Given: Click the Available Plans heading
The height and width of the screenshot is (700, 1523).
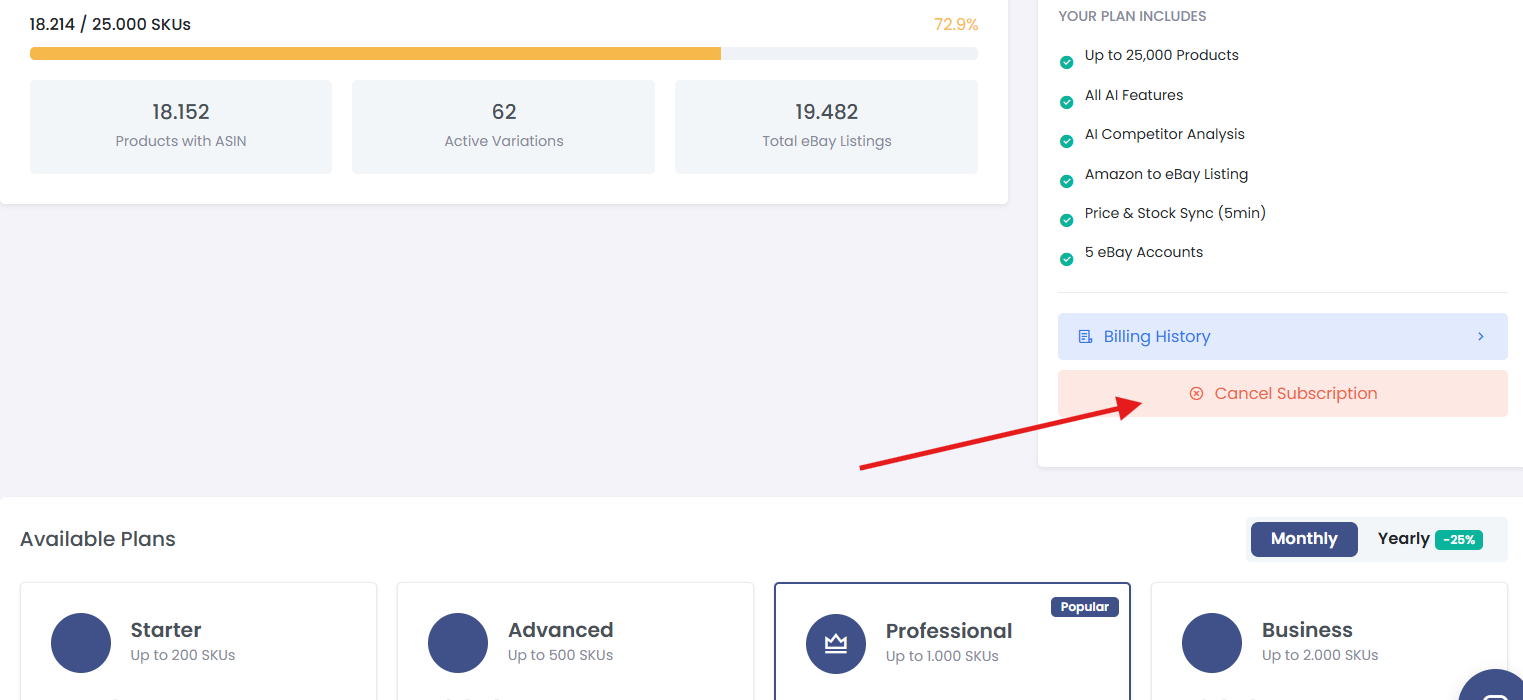Looking at the screenshot, I should [x=98, y=539].
